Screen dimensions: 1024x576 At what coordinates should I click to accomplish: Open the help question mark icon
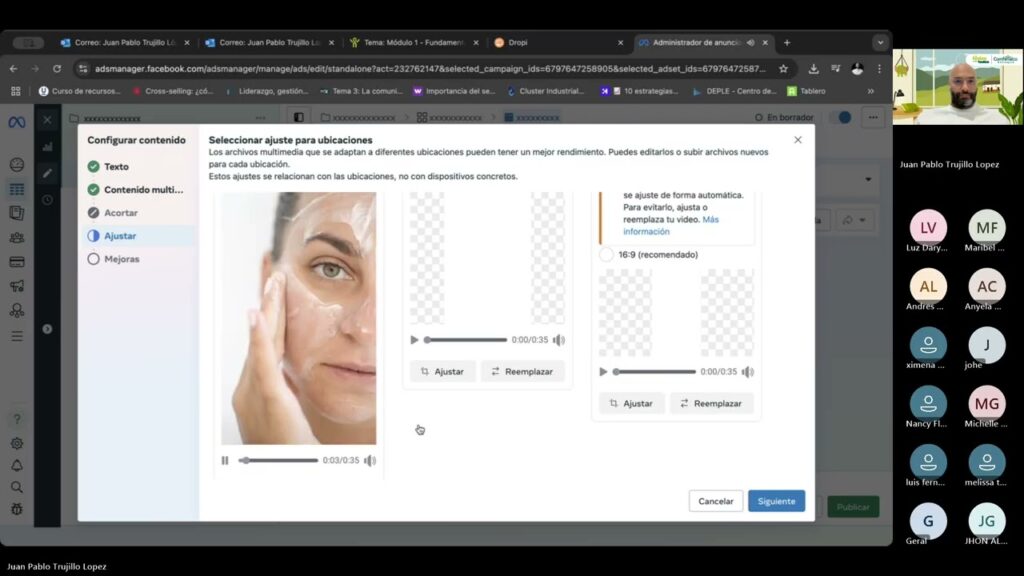(17, 420)
